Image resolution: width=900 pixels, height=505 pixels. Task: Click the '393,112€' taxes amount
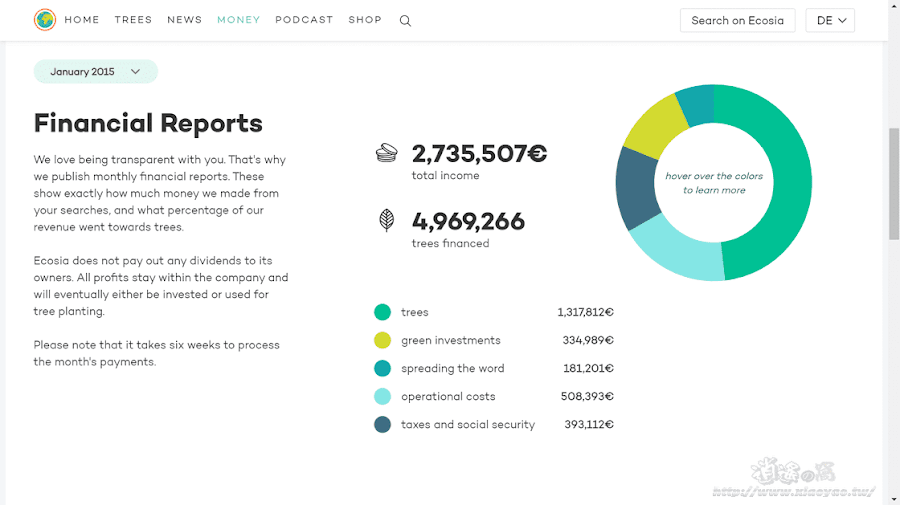tap(589, 425)
